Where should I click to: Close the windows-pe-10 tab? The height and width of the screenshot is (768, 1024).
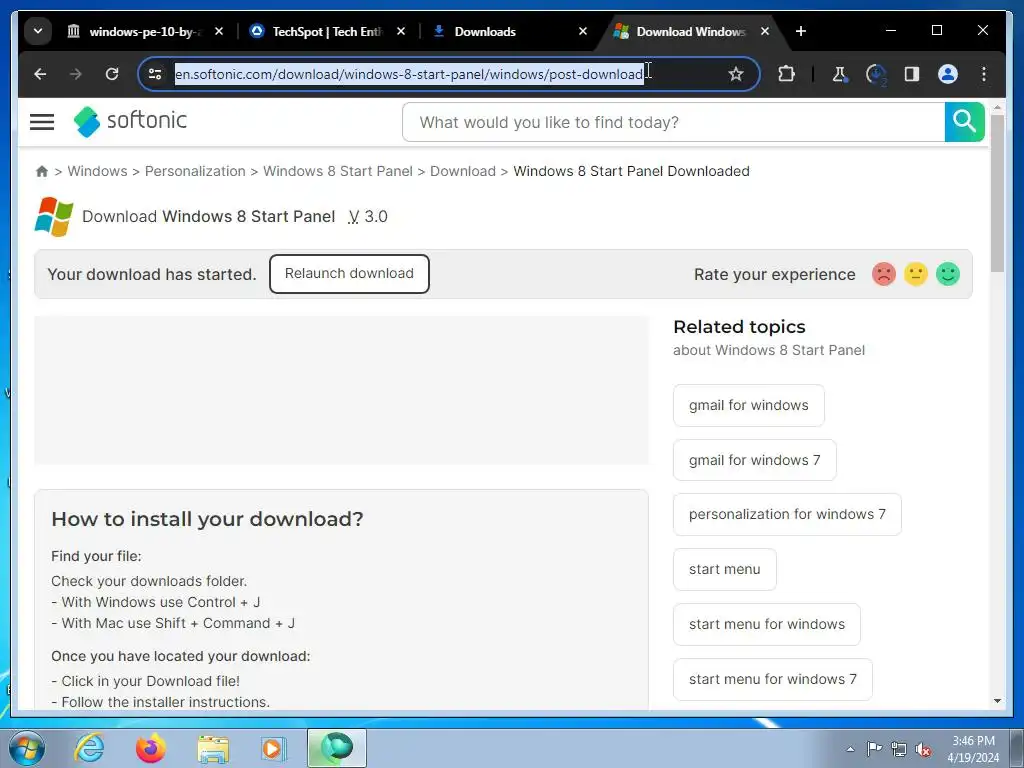click(x=219, y=31)
